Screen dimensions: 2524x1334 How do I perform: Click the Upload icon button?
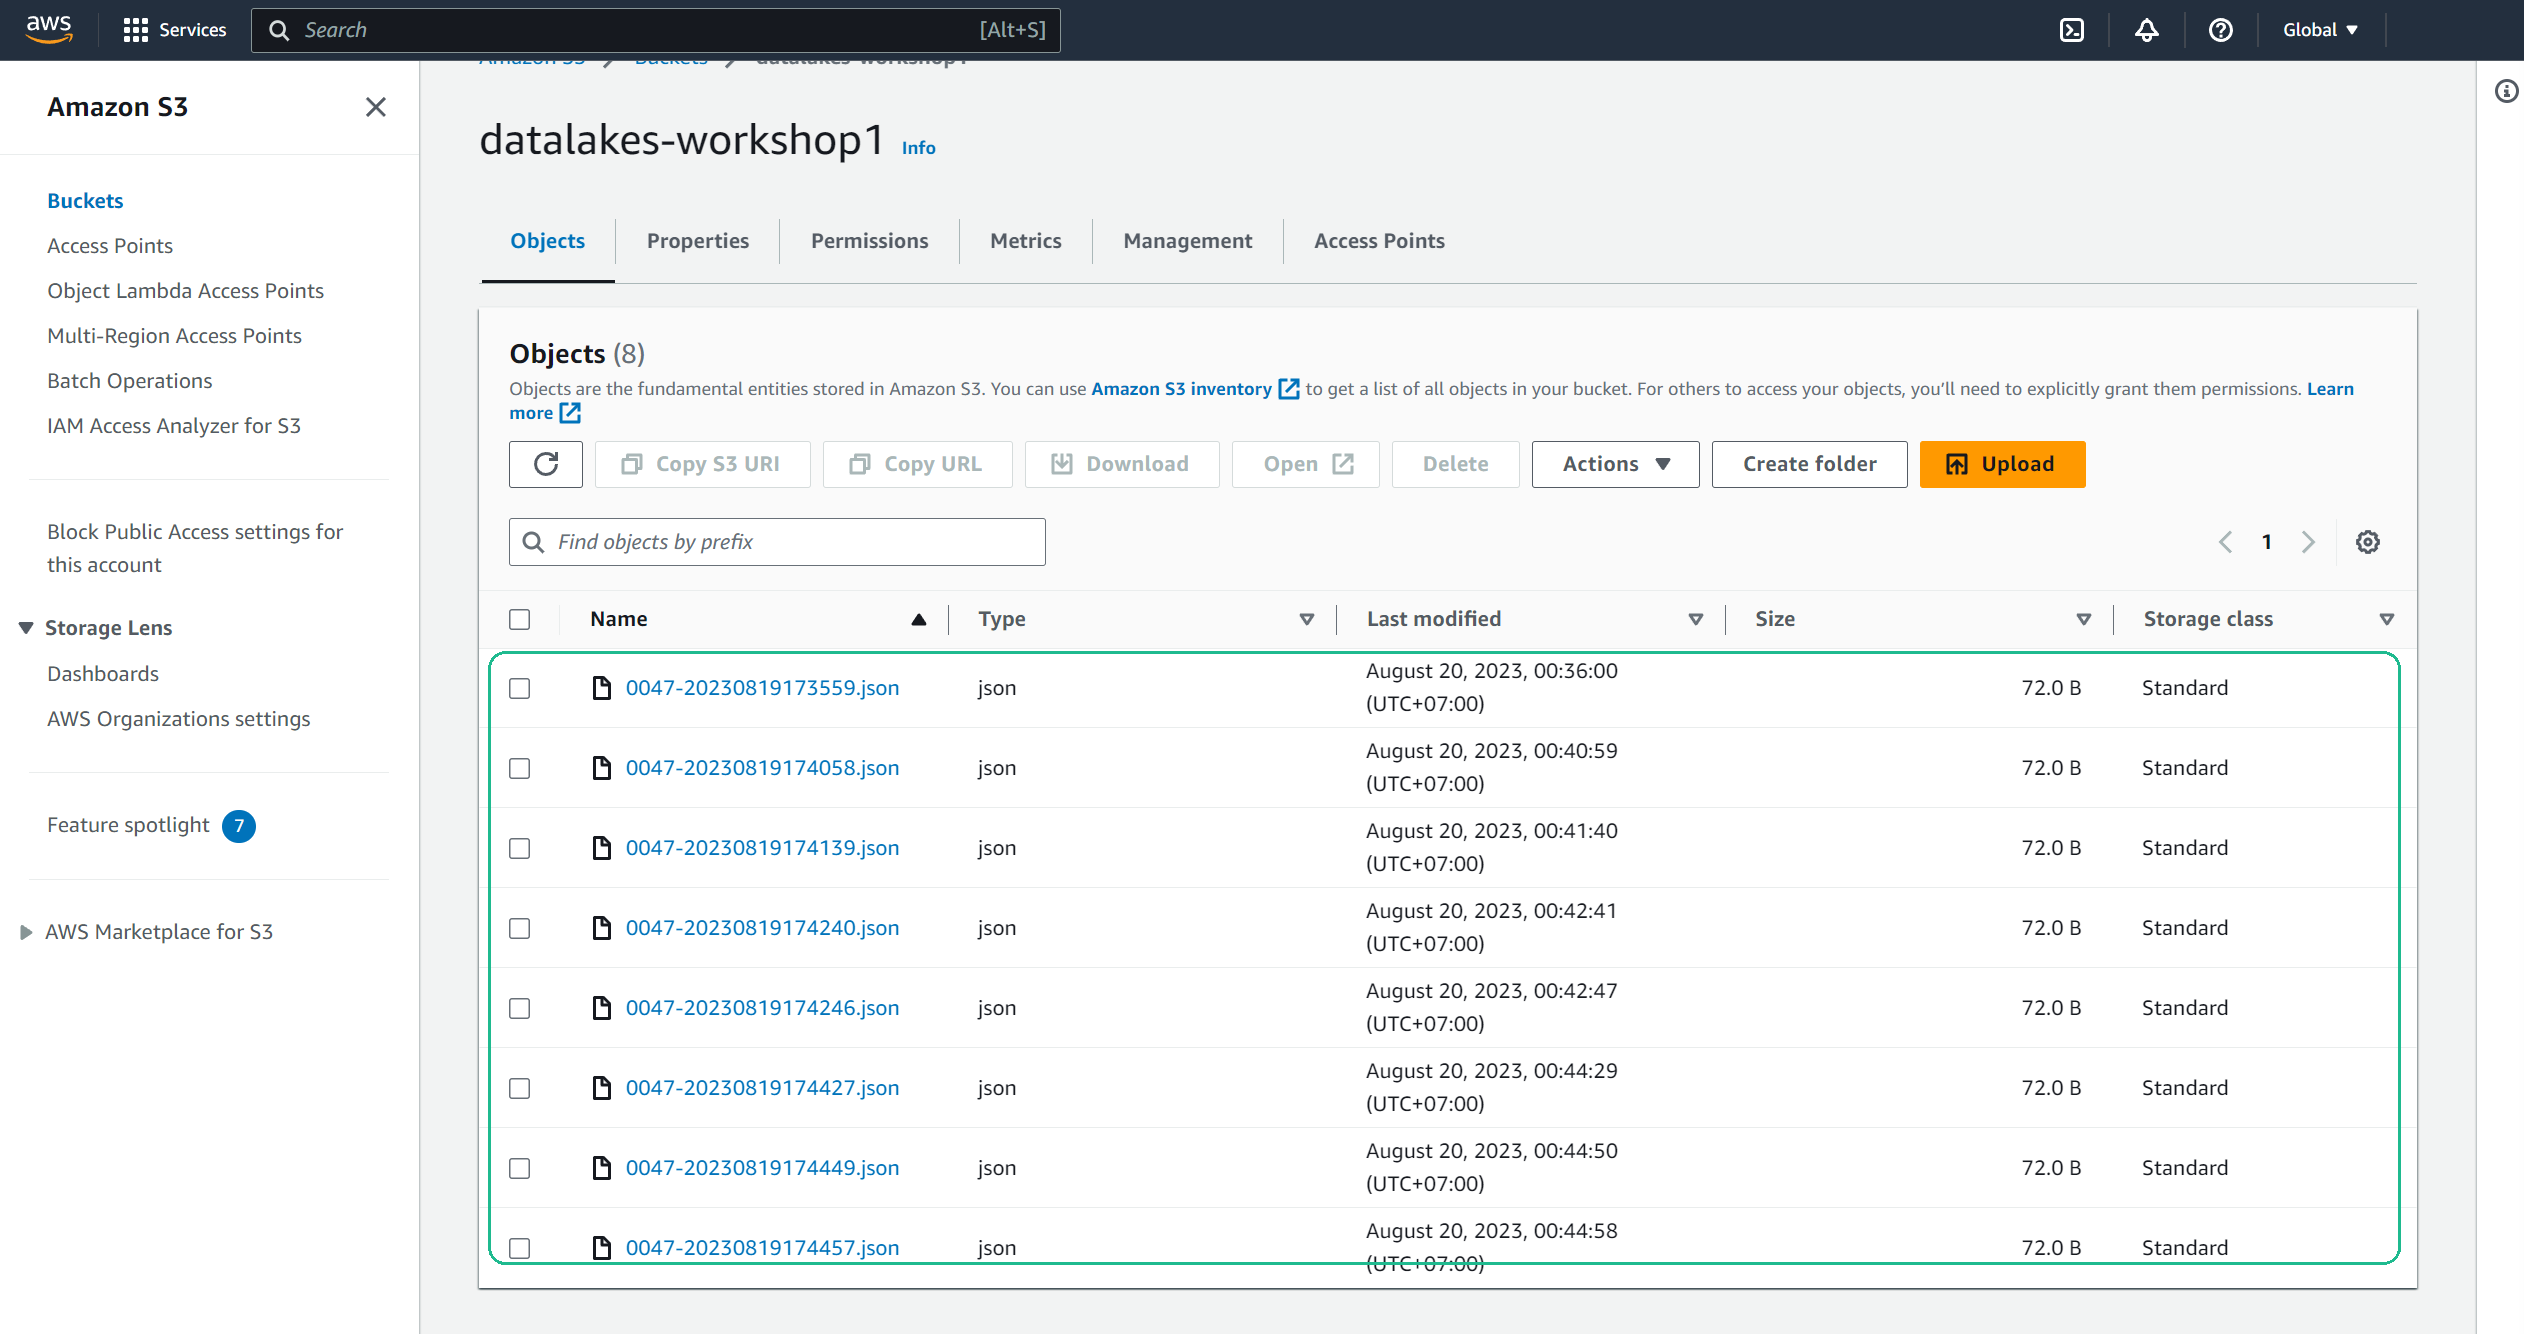click(1955, 464)
